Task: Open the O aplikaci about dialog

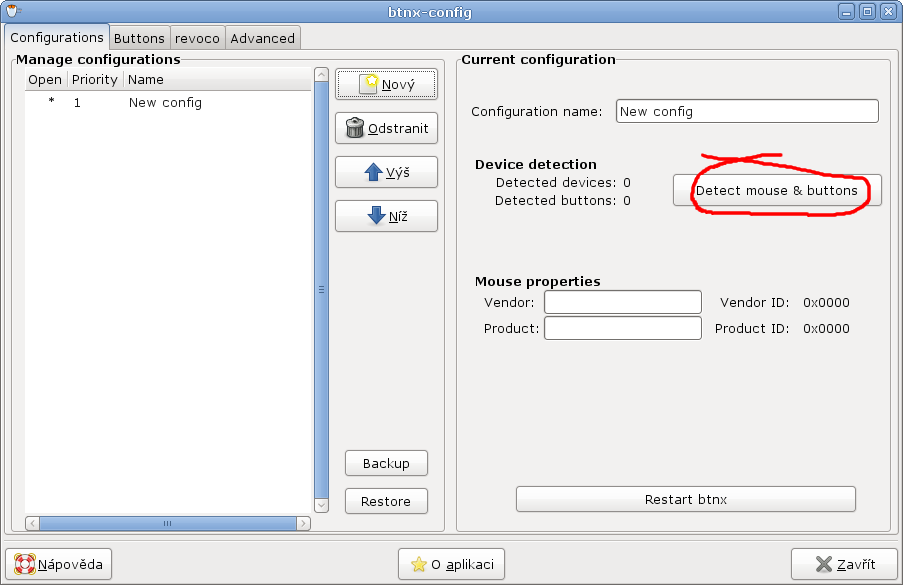Action: click(x=452, y=564)
